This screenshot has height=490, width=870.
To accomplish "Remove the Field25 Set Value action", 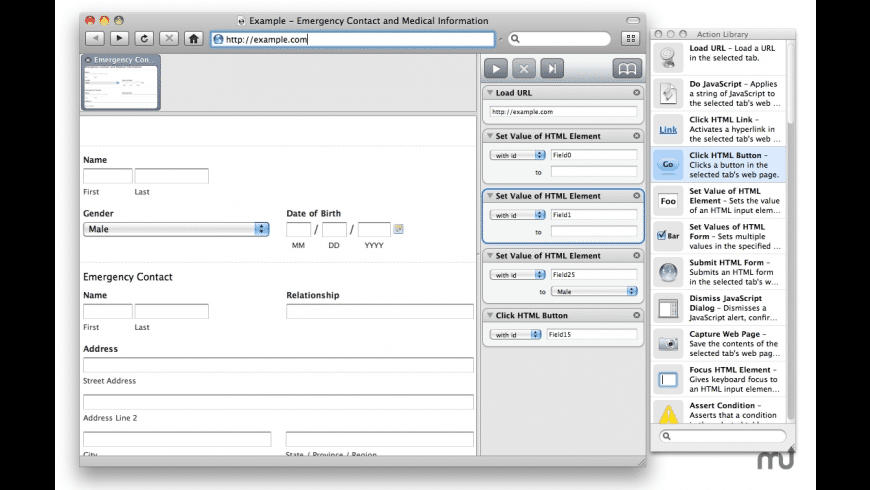I will pyautogui.click(x=636, y=255).
